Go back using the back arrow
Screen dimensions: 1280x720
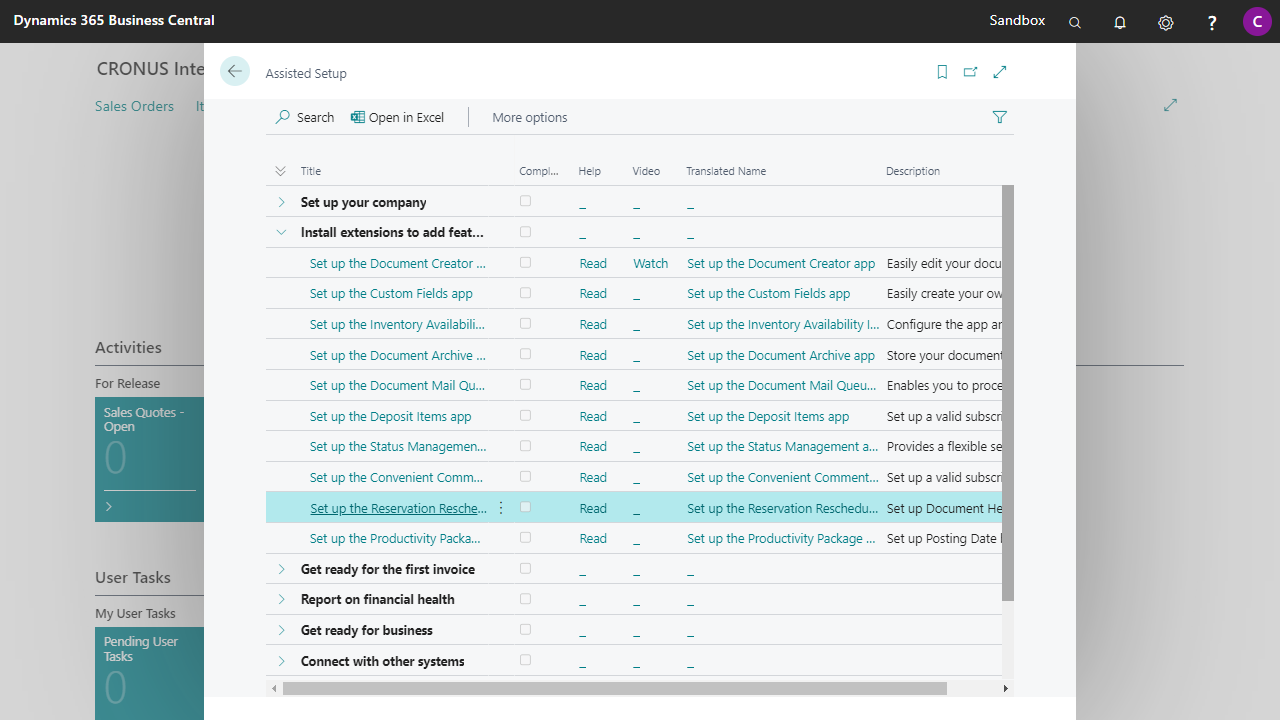click(234, 71)
